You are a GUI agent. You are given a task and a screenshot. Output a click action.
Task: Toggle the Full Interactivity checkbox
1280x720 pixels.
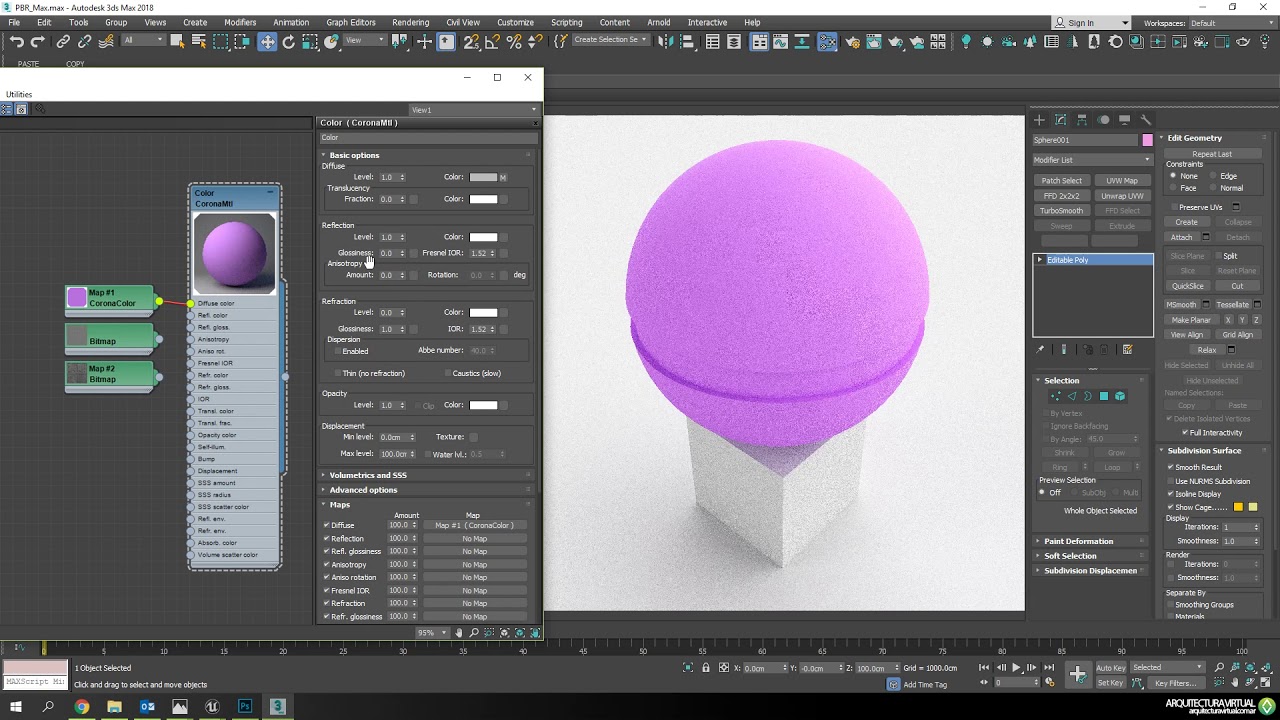pos(1185,432)
